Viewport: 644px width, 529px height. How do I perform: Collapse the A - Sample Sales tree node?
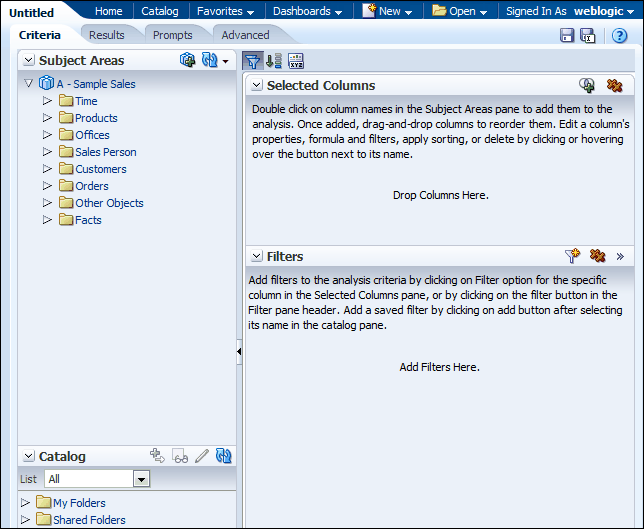click(28, 83)
